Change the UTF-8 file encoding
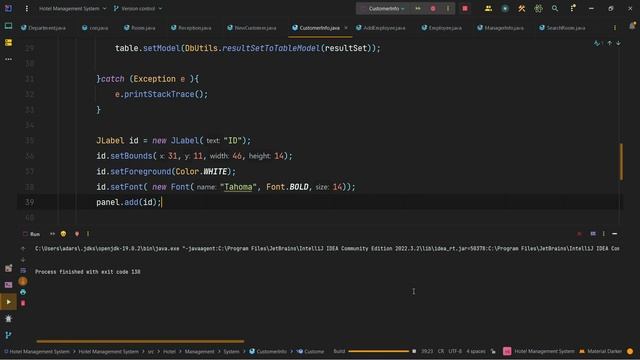Viewport: 640px width, 360px height. 455,351
